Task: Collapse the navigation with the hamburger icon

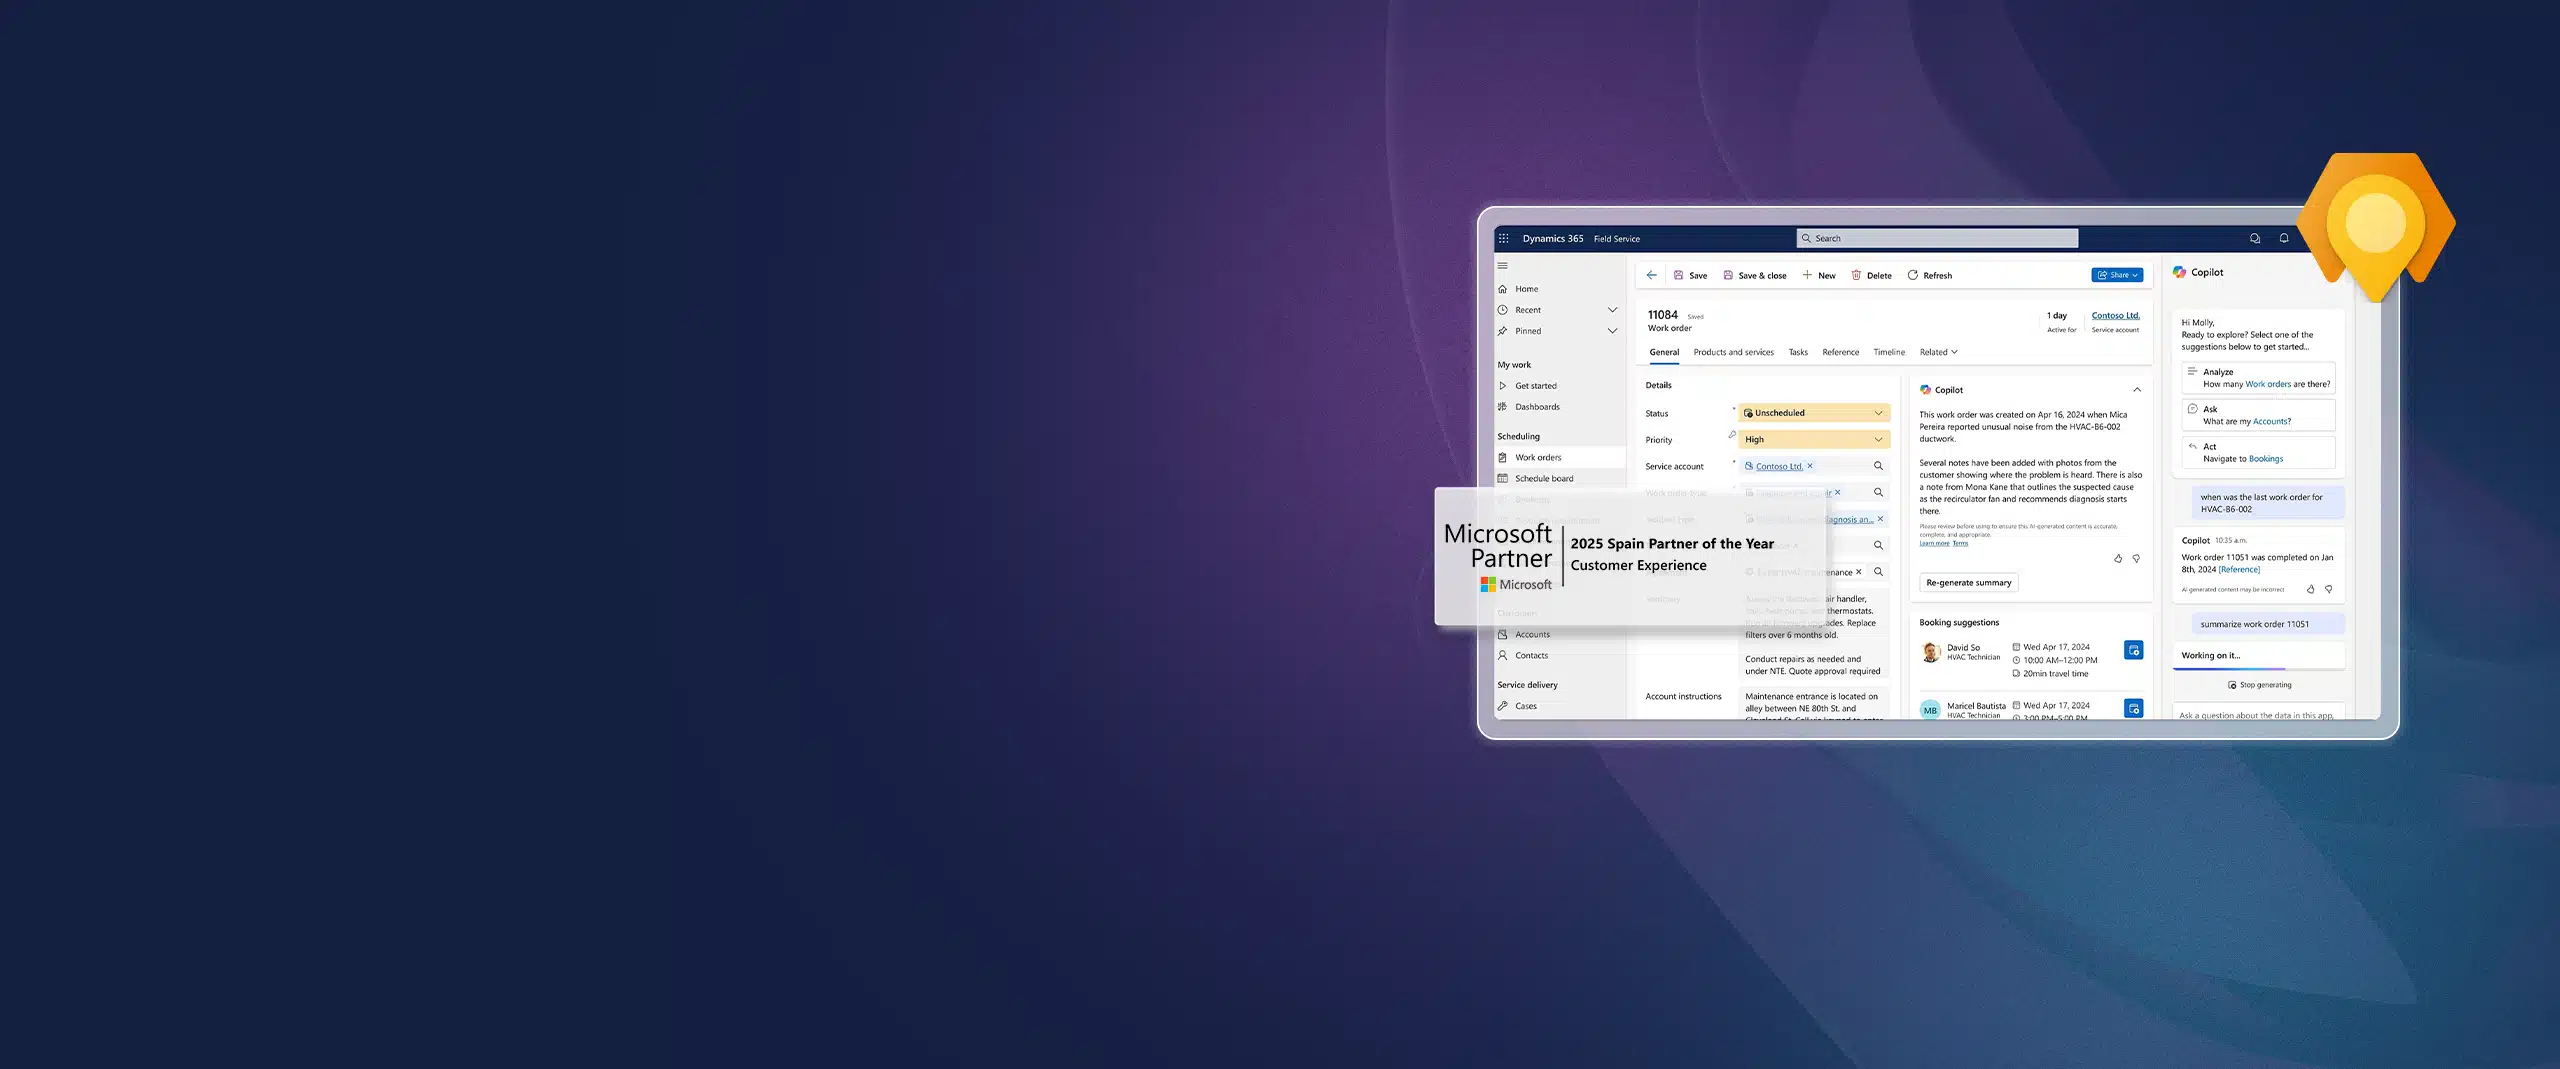Action: tap(1502, 266)
